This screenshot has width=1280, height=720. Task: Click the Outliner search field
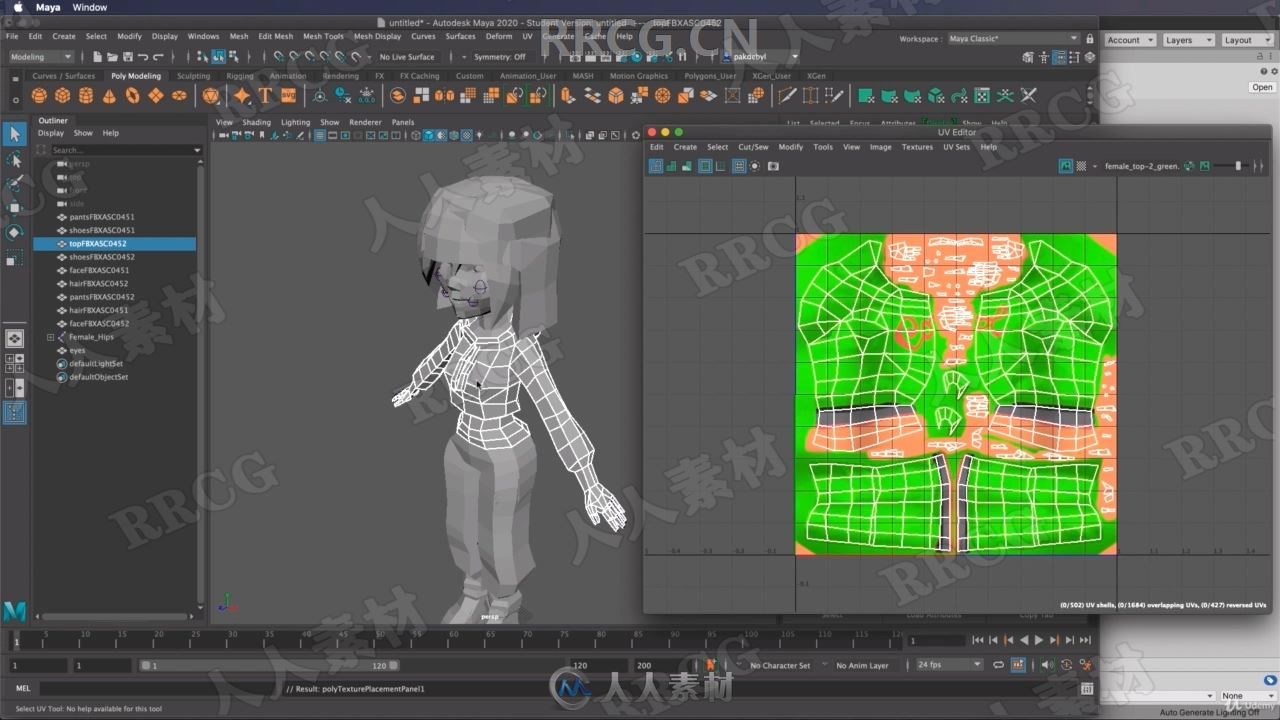120,150
